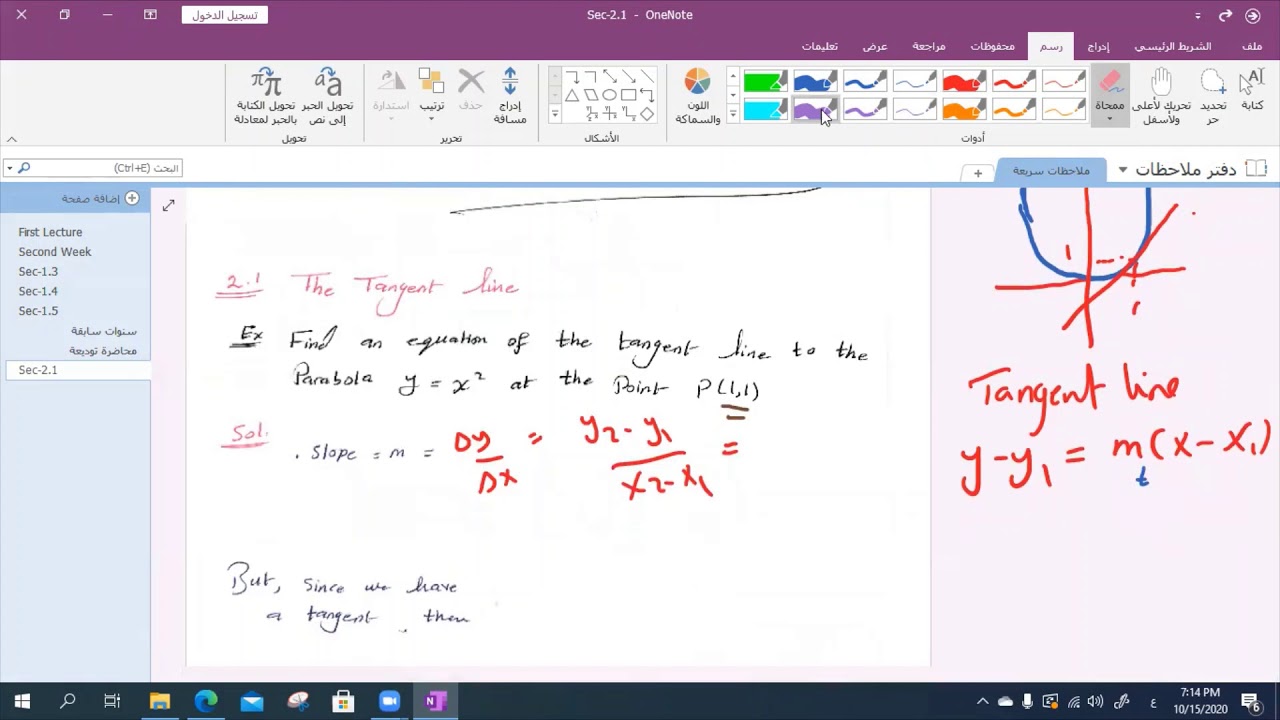Choose the thick blue marker pen
Screen dimensions: 1280x720
[x=815, y=81]
